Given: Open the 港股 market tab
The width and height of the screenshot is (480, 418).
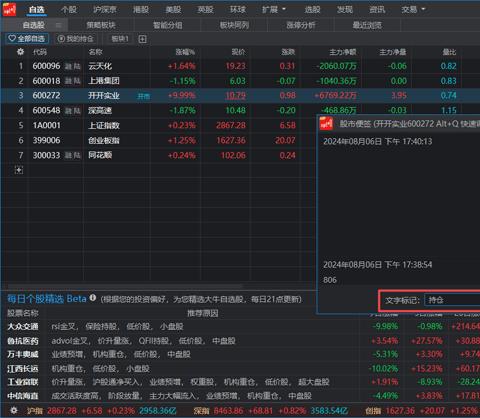Looking at the screenshot, I should (x=141, y=10).
